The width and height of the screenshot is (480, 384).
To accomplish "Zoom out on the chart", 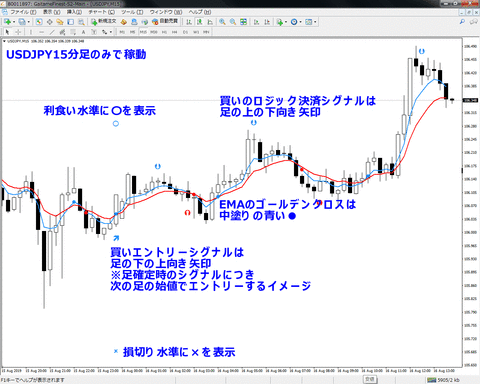I will [233, 22].
